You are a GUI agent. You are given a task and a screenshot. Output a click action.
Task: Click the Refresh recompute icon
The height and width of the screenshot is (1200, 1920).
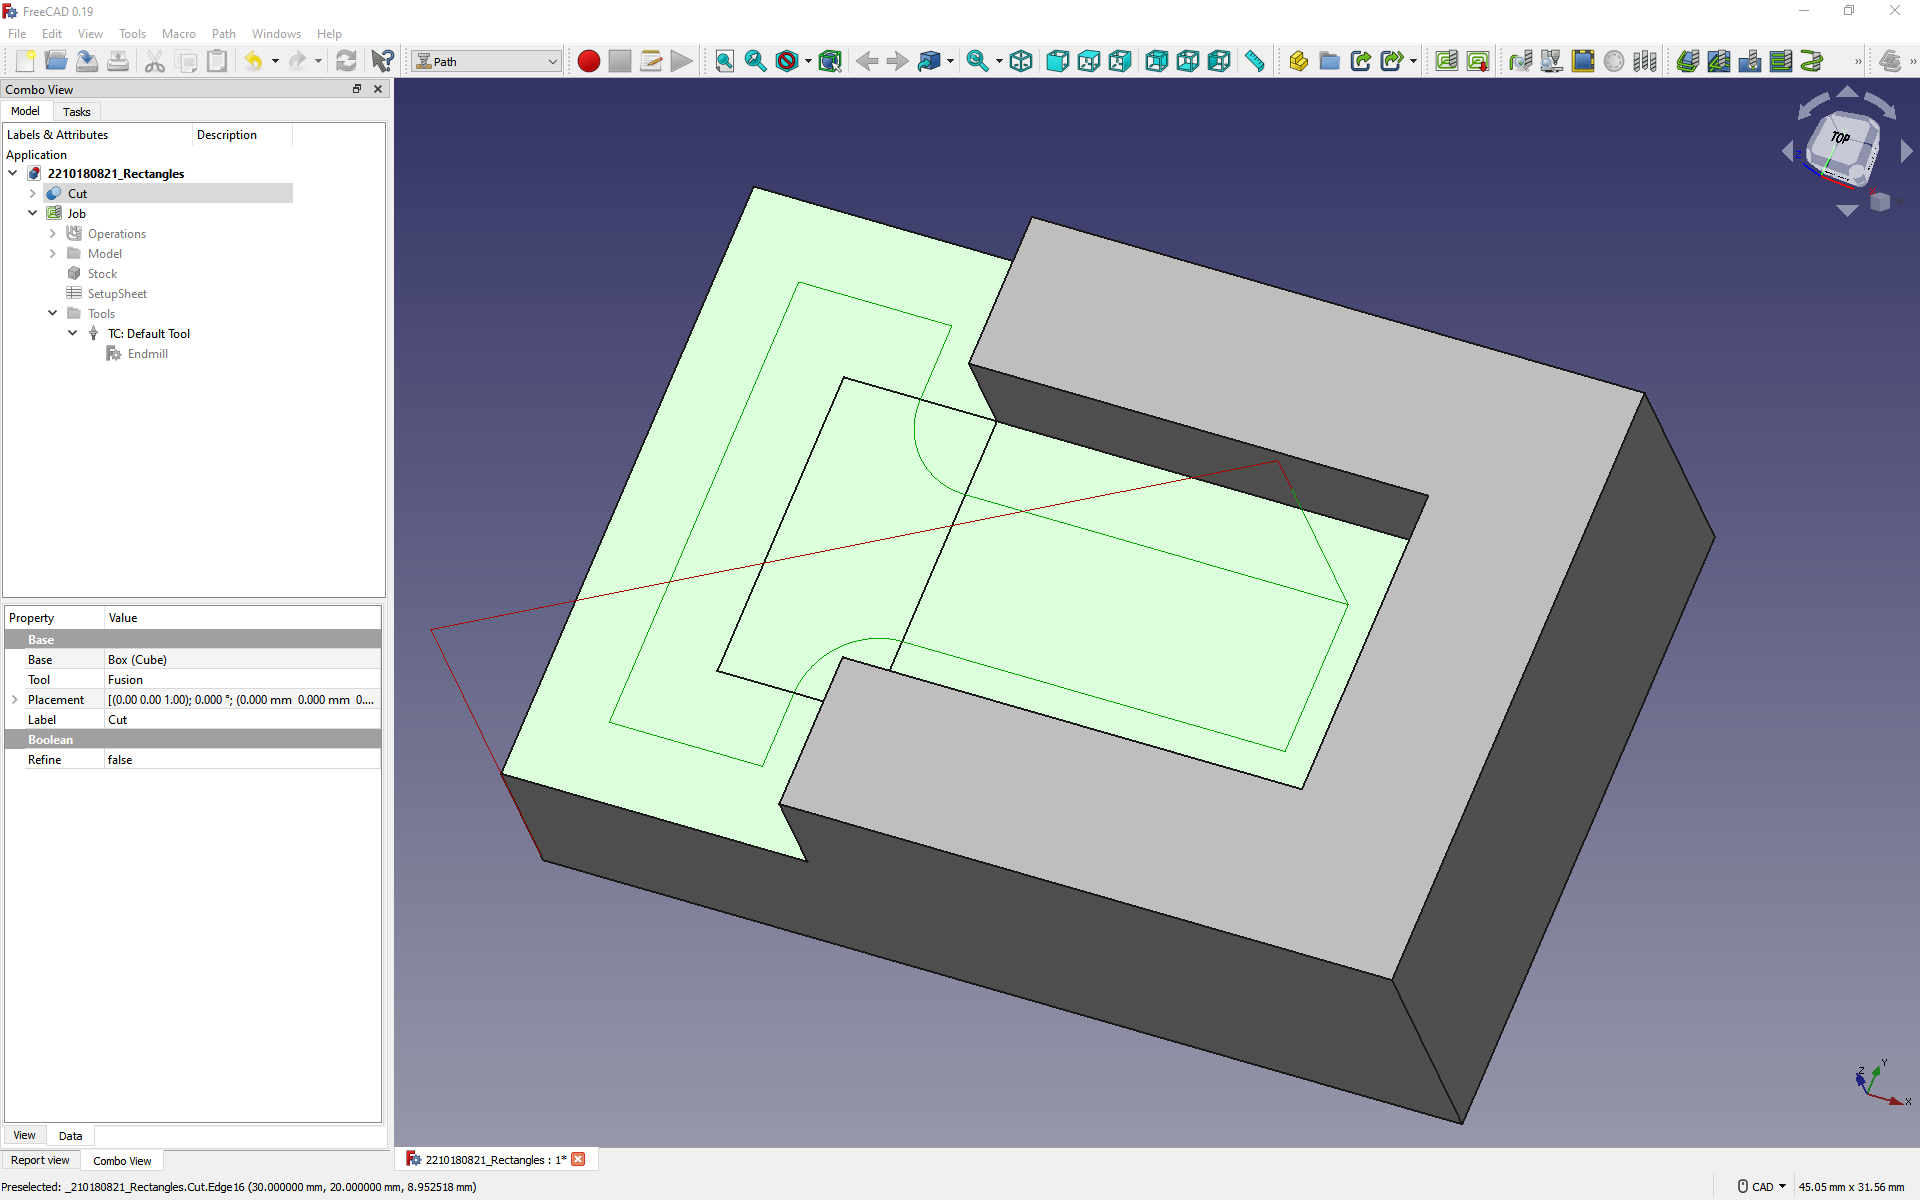[346, 61]
